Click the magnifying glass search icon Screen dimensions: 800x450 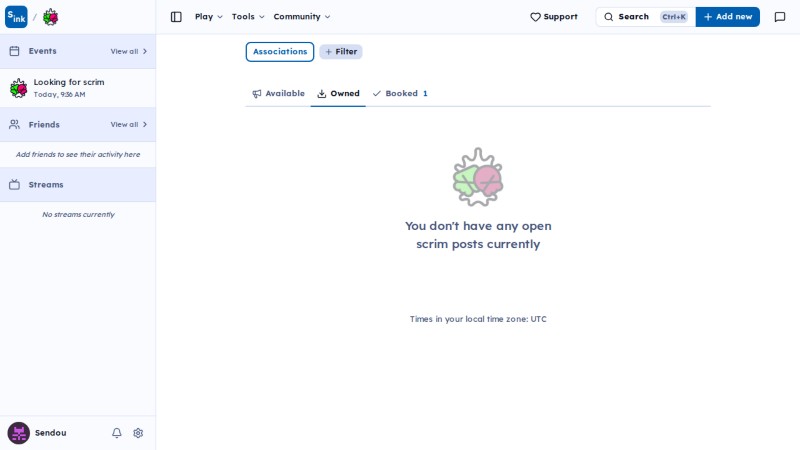tap(609, 17)
